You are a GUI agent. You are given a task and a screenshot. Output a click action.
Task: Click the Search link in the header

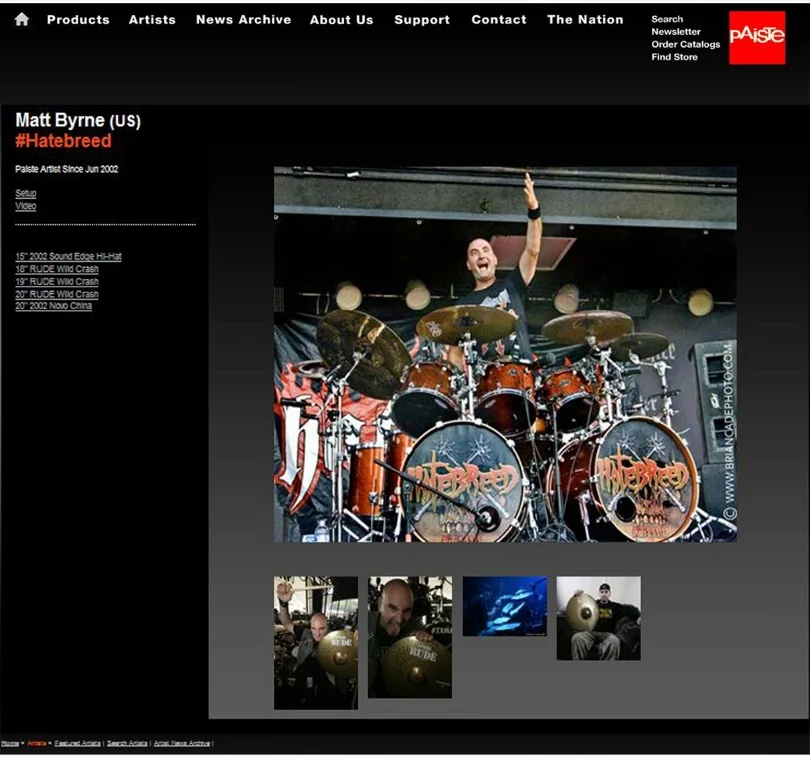click(x=667, y=19)
